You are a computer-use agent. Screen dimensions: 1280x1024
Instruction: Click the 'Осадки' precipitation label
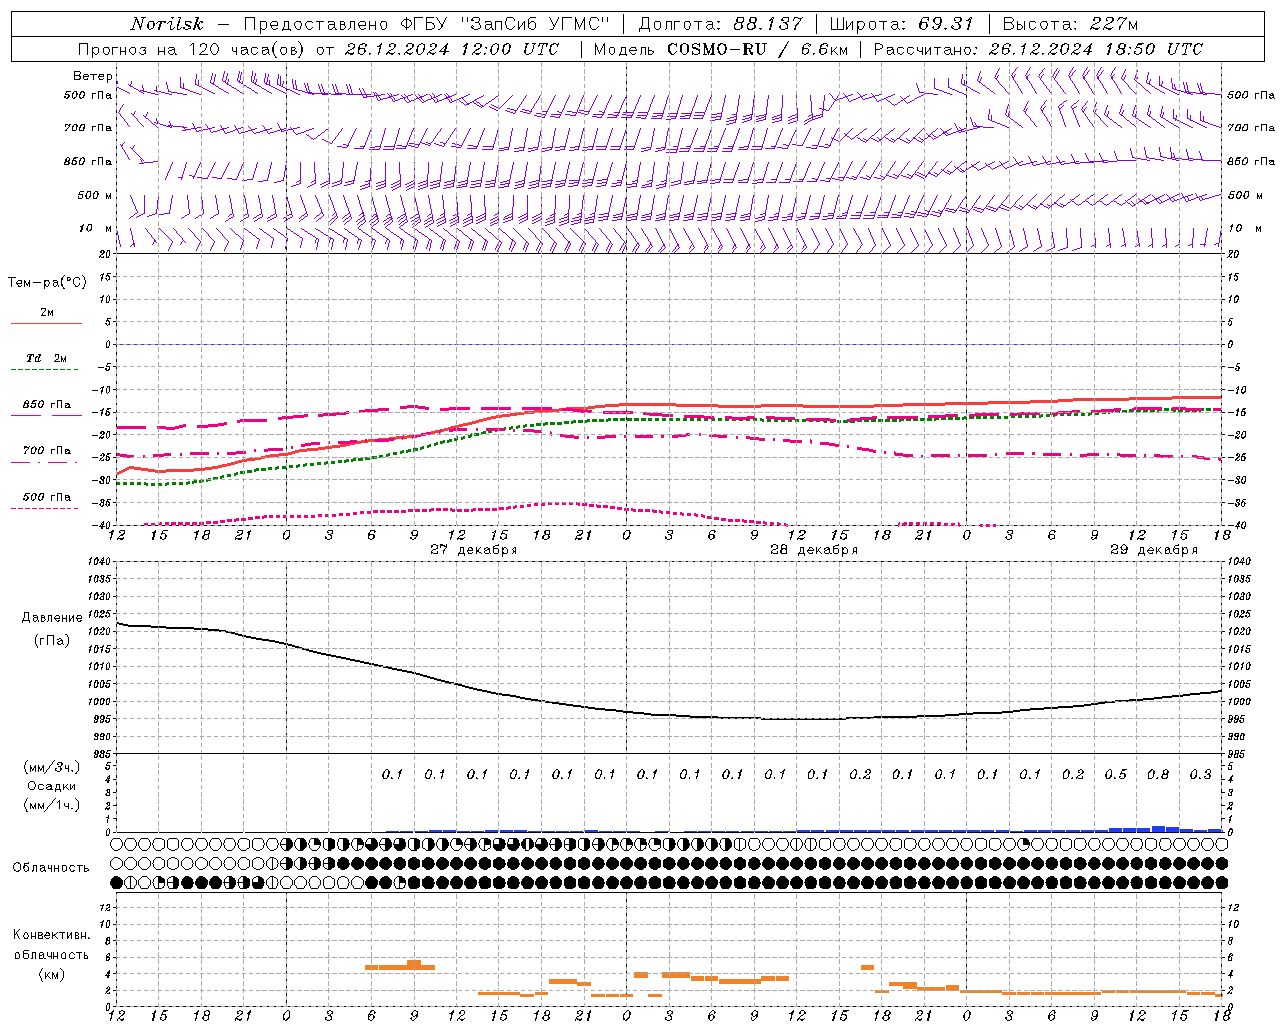[52, 786]
